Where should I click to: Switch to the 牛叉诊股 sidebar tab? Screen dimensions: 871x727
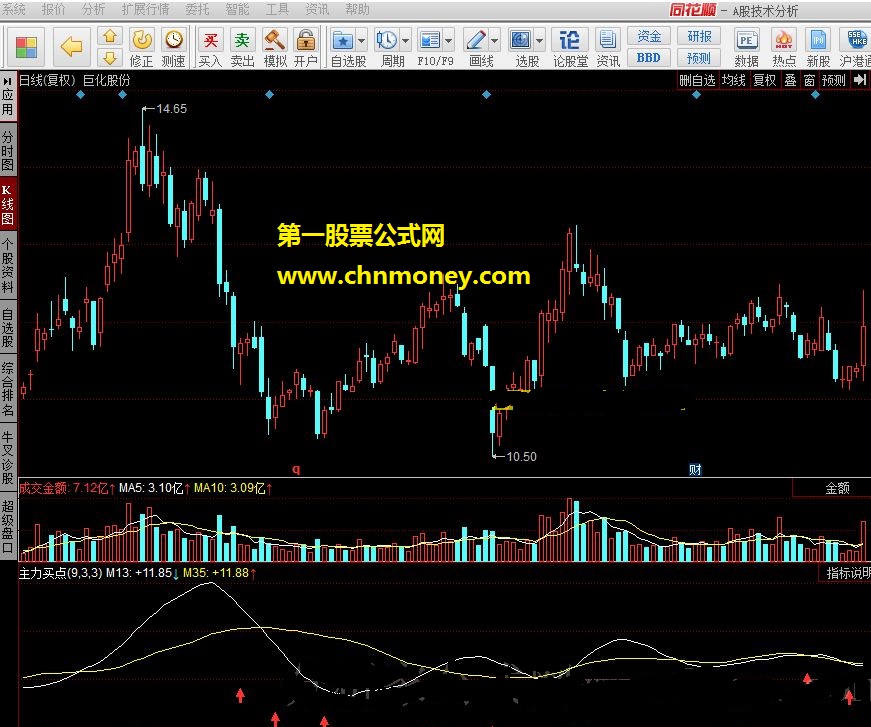point(7,457)
